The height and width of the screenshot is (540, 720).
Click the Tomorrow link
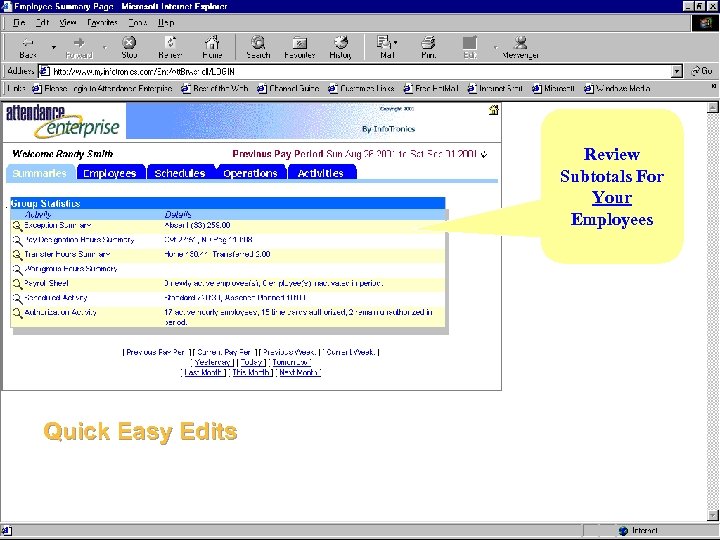tap(290, 363)
